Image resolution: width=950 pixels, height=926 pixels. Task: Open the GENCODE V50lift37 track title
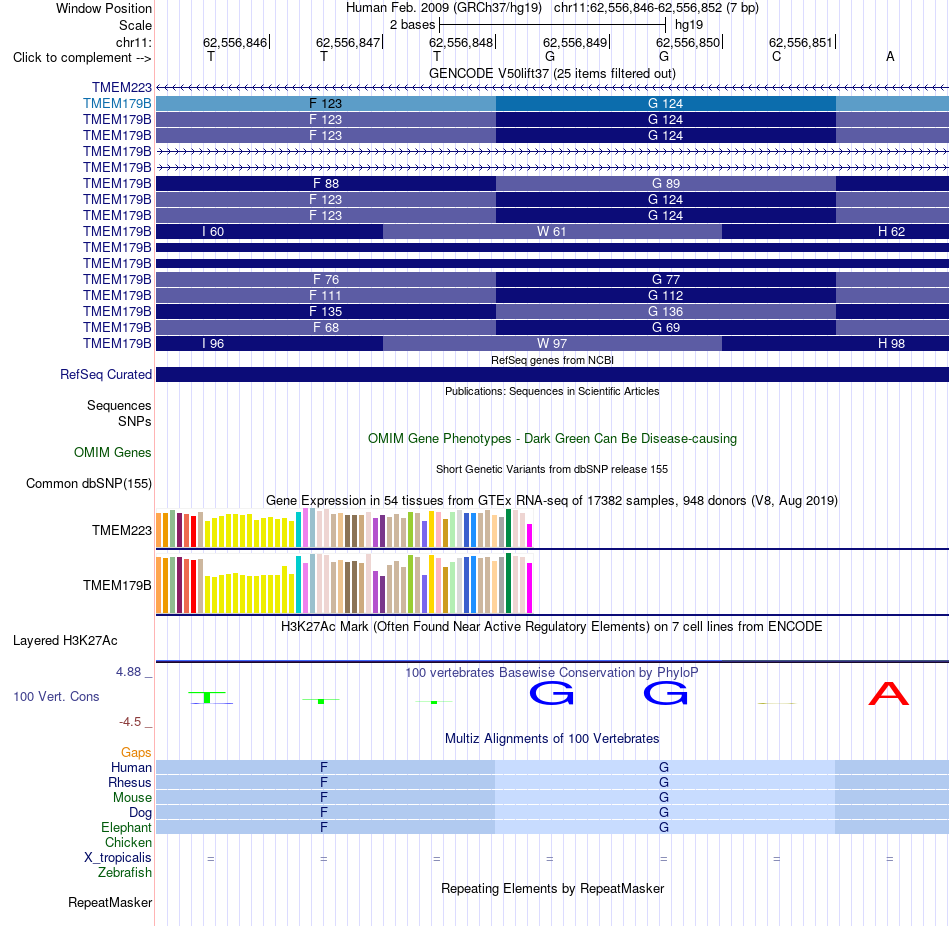(x=552, y=73)
